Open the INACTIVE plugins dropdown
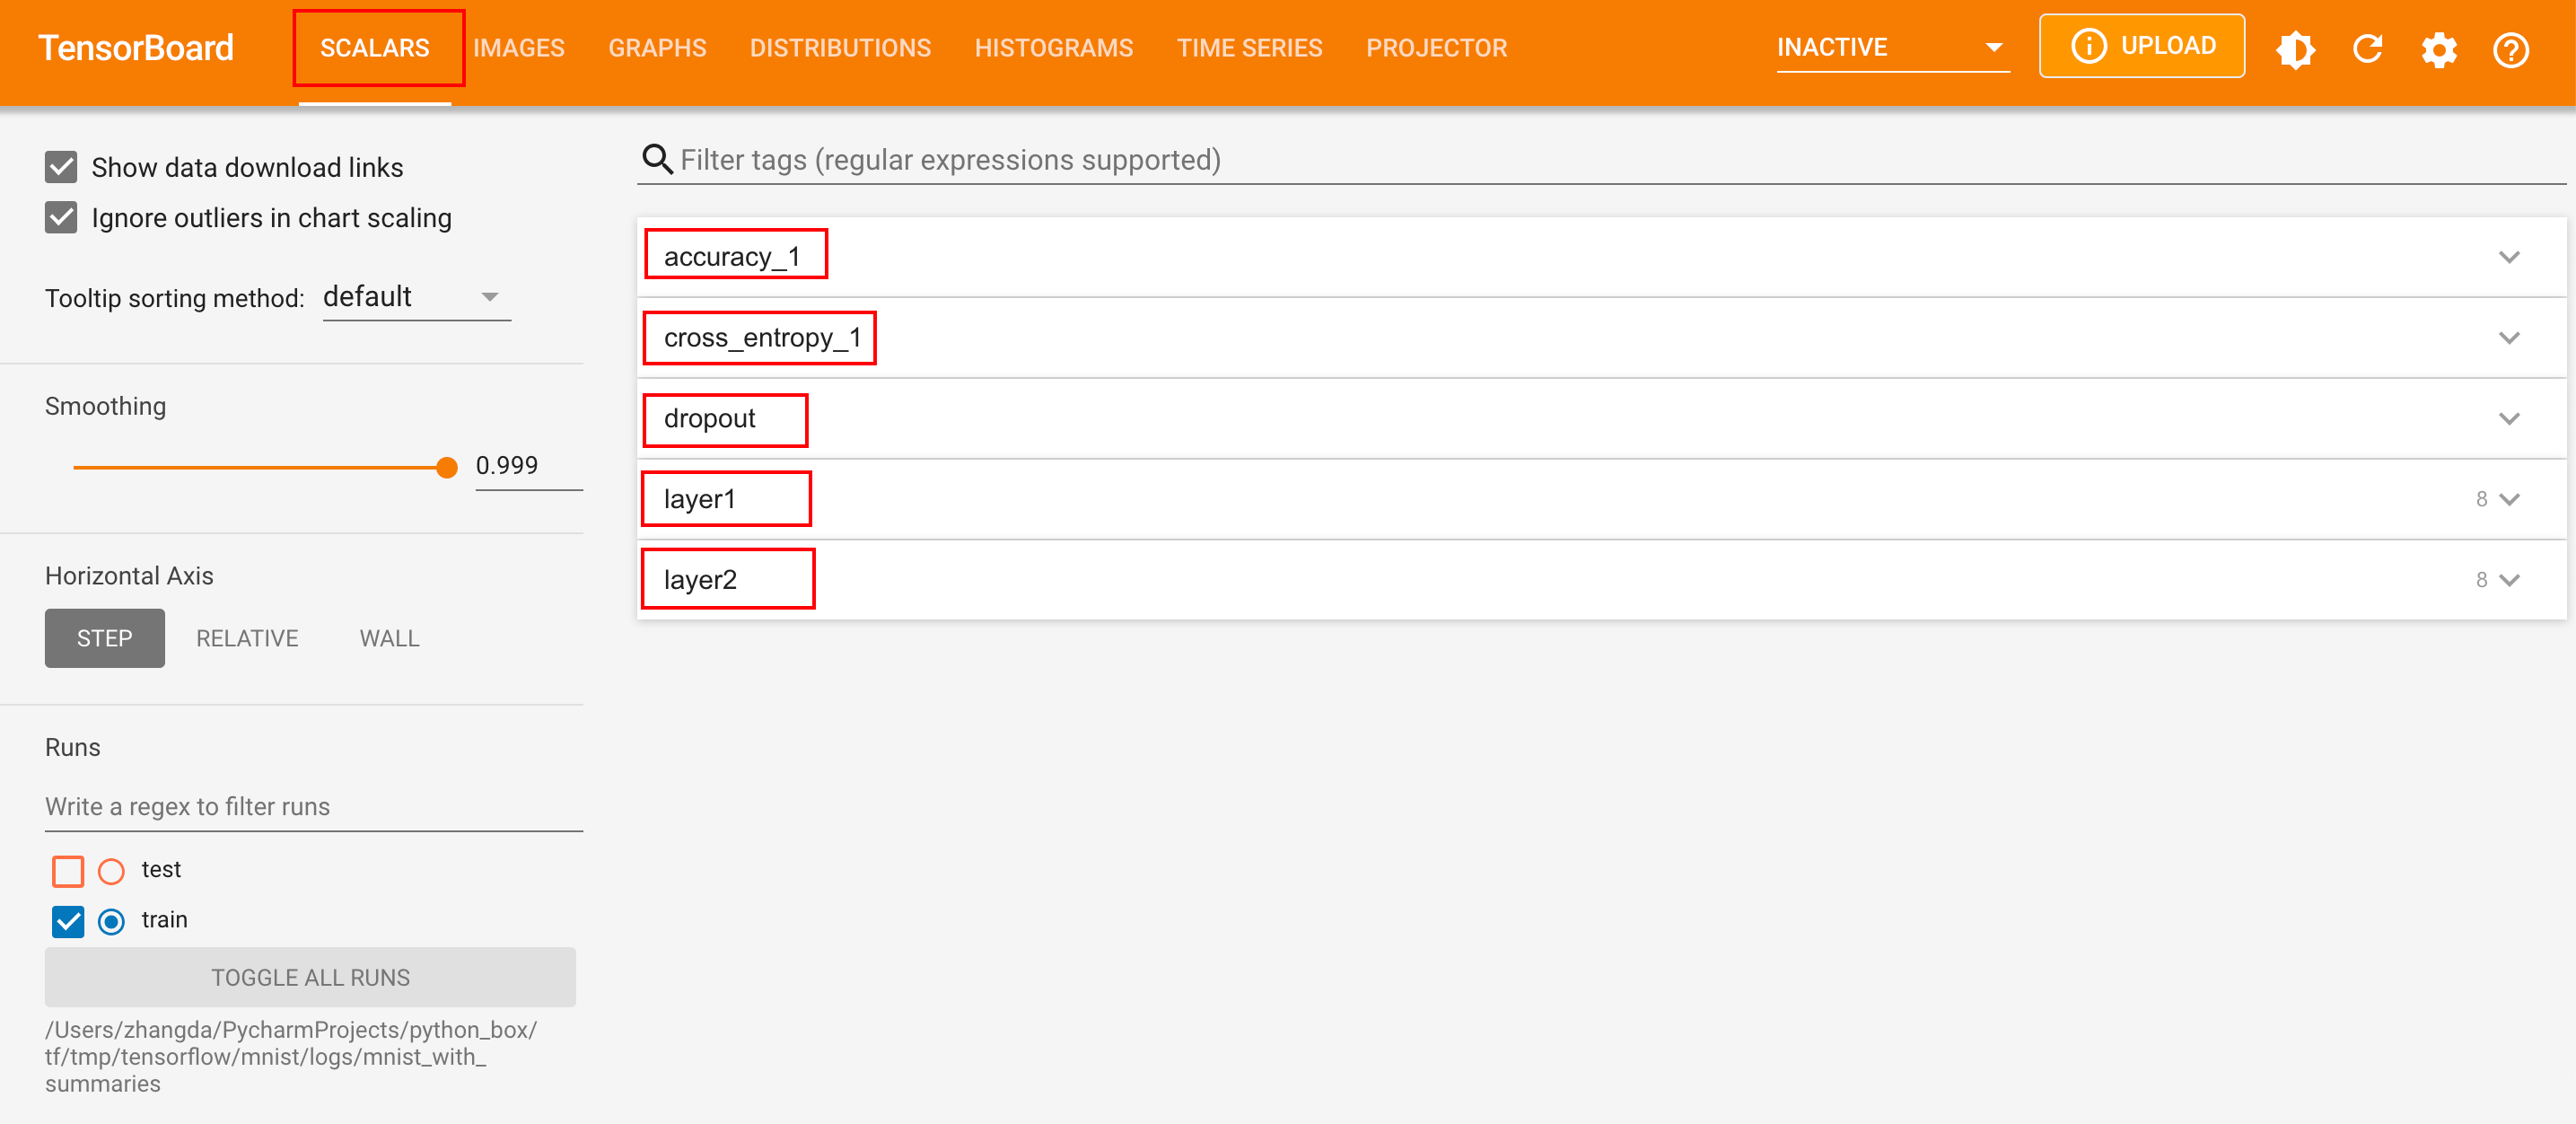This screenshot has height=1124, width=2576. click(x=1891, y=48)
